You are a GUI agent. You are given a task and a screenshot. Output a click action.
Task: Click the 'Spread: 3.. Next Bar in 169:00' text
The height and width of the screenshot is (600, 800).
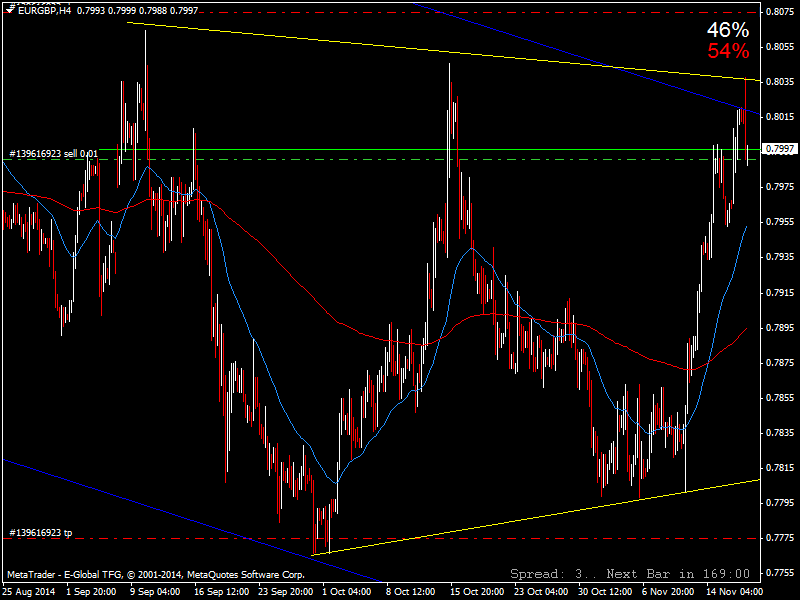(x=630, y=574)
